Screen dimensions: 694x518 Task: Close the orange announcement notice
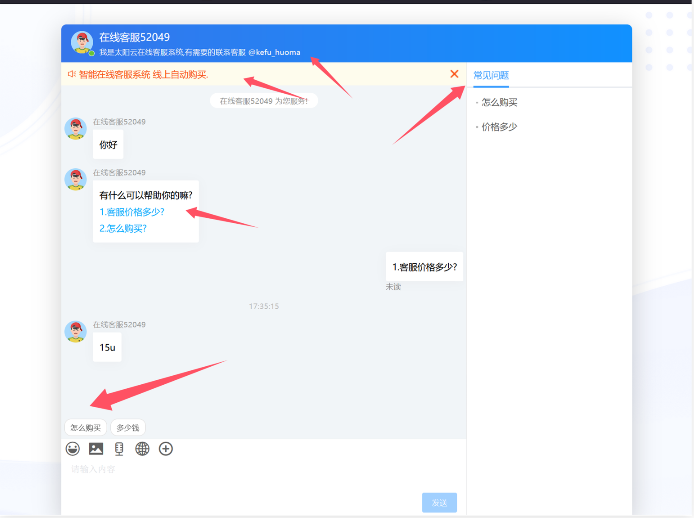[454, 74]
